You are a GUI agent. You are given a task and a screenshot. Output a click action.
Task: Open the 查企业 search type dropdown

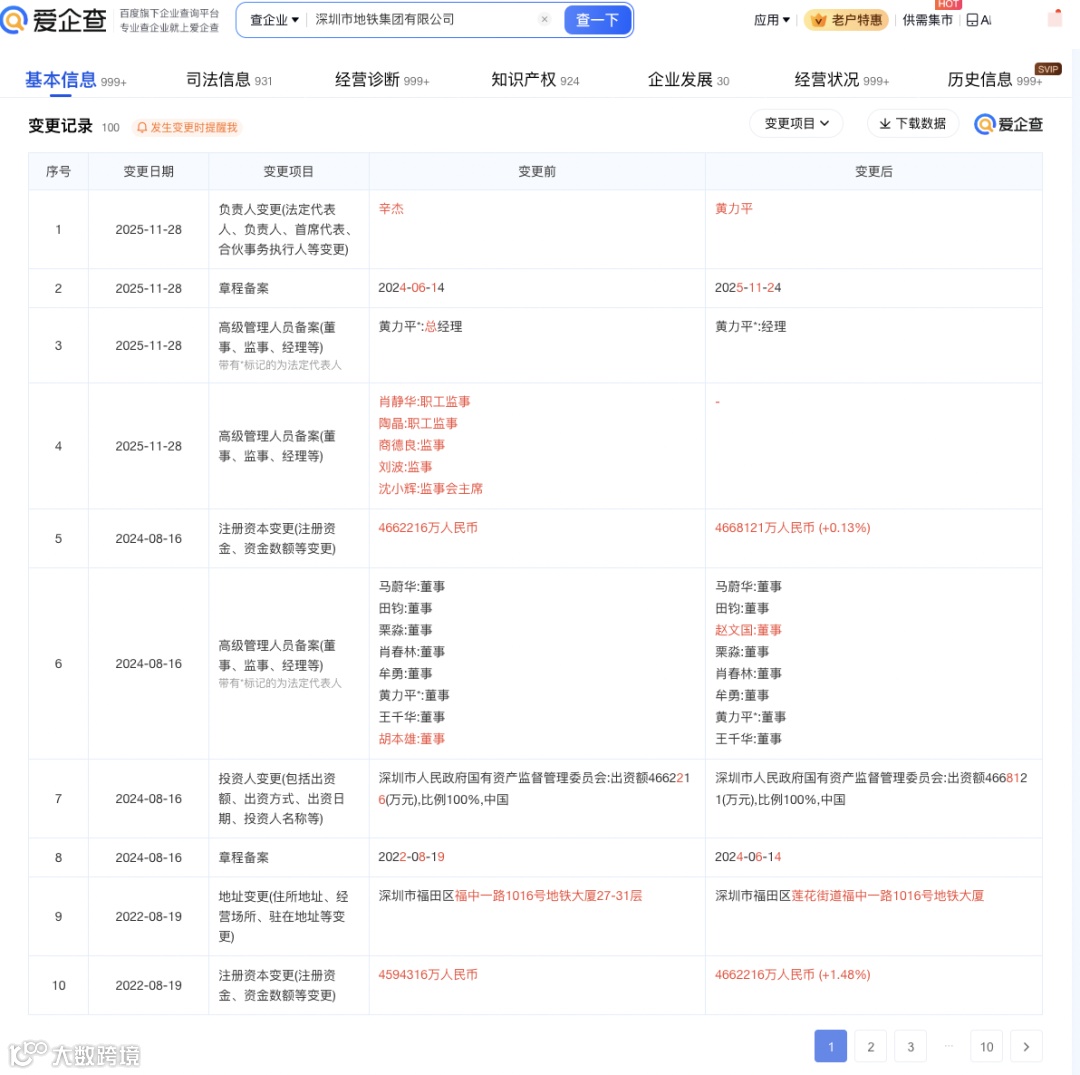(x=273, y=20)
